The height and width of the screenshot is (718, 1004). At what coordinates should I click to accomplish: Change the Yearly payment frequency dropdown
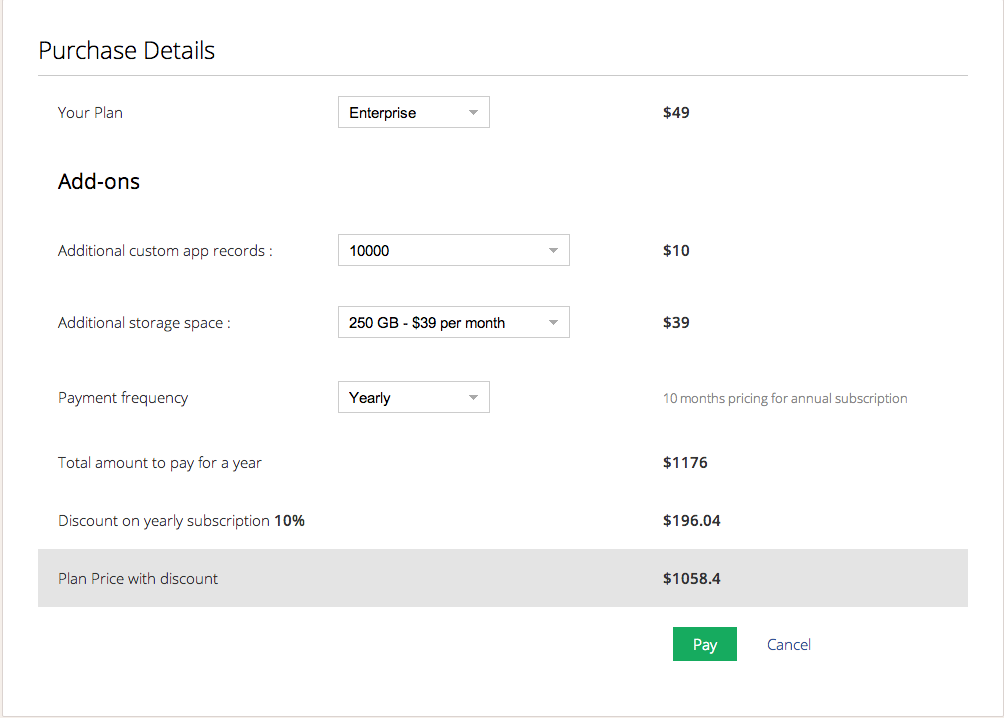(x=413, y=398)
